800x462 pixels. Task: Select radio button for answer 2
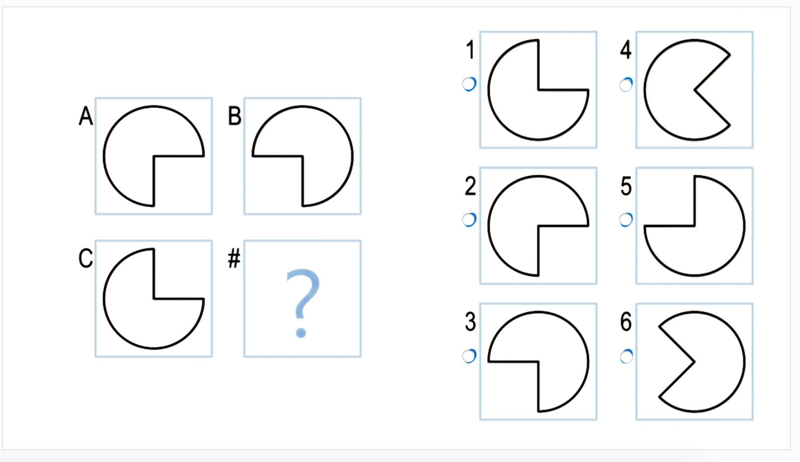tap(469, 220)
